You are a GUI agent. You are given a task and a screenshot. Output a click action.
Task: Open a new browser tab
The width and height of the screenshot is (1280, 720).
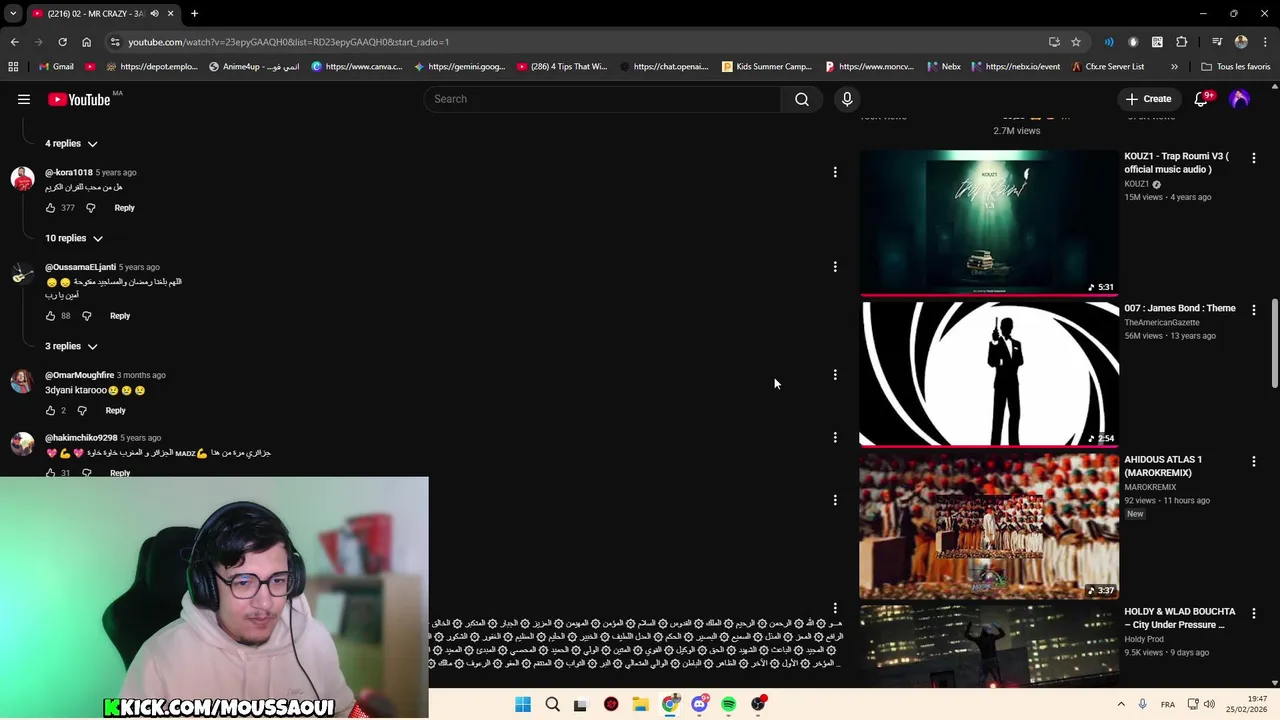click(194, 13)
